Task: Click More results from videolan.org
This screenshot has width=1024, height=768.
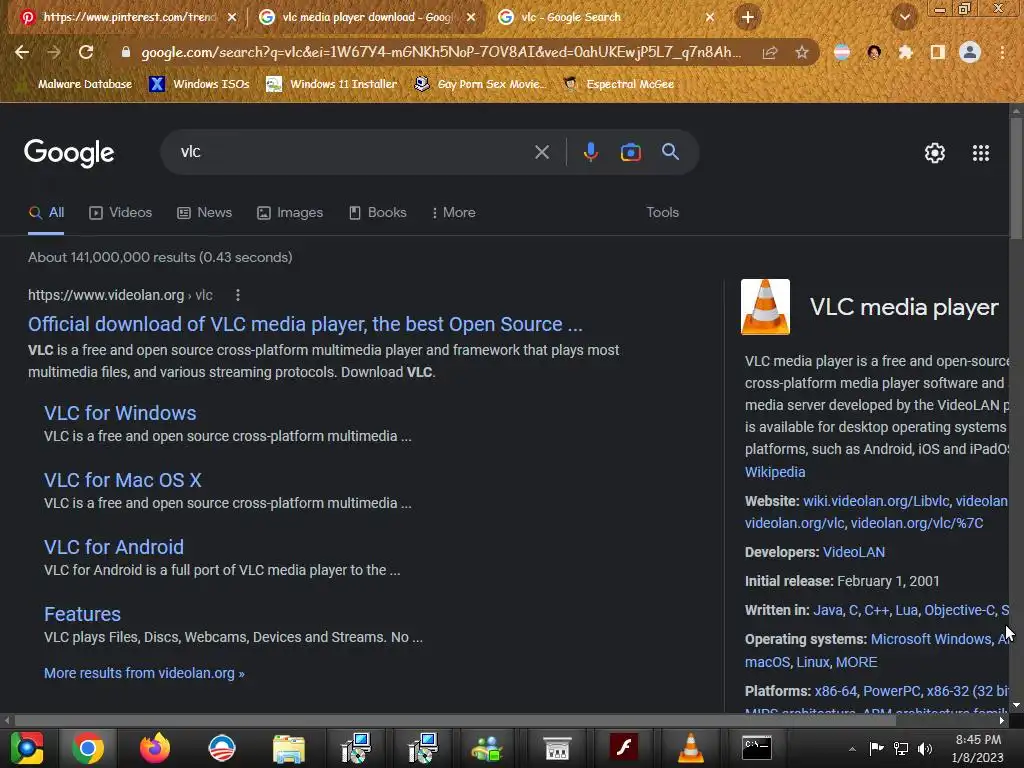Action: [144, 673]
